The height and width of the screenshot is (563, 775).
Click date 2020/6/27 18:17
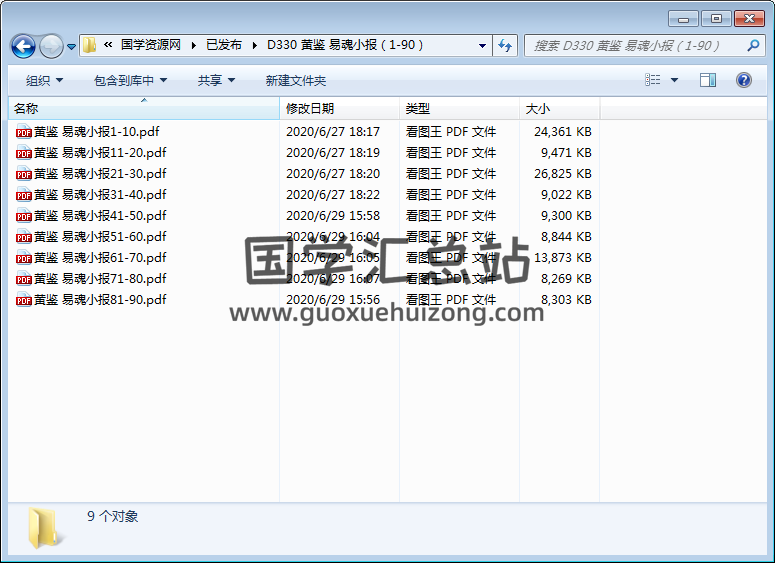click(333, 131)
